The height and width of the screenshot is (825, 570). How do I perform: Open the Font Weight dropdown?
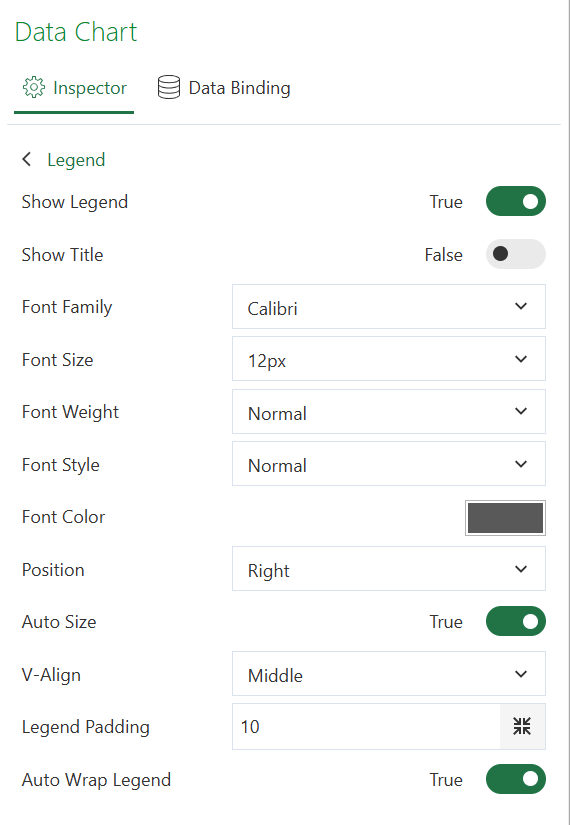[388, 412]
